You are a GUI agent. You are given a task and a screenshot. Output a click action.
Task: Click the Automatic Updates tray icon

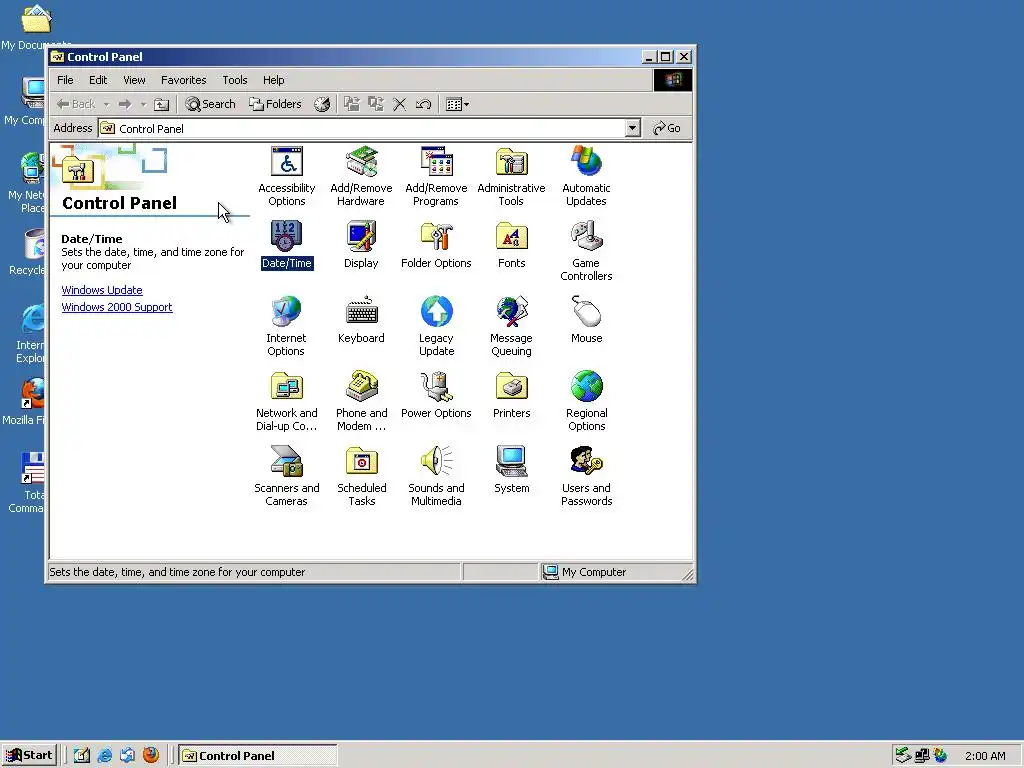pyautogui.click(x=940, y=756)
